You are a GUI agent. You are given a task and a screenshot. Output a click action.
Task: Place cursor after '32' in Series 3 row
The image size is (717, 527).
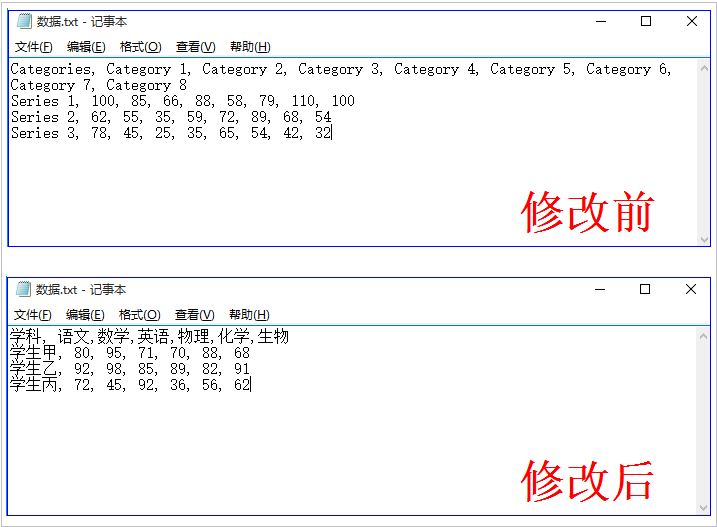pyautogui.click(x=332, y=133)
